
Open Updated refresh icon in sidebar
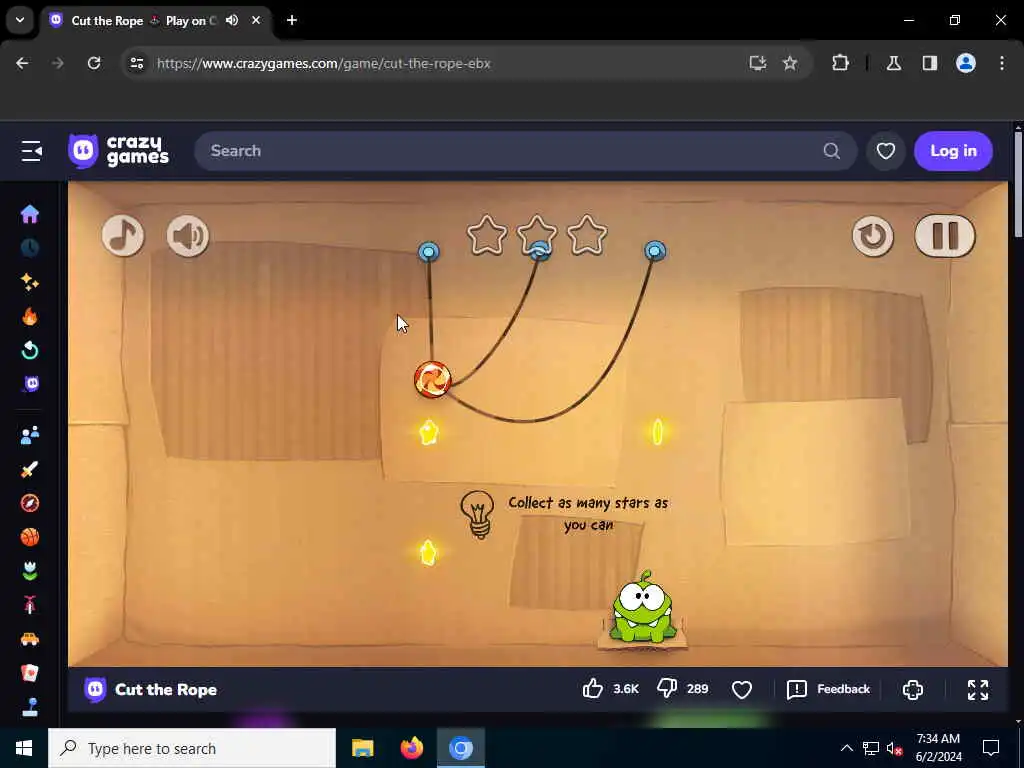coord(30,350)
